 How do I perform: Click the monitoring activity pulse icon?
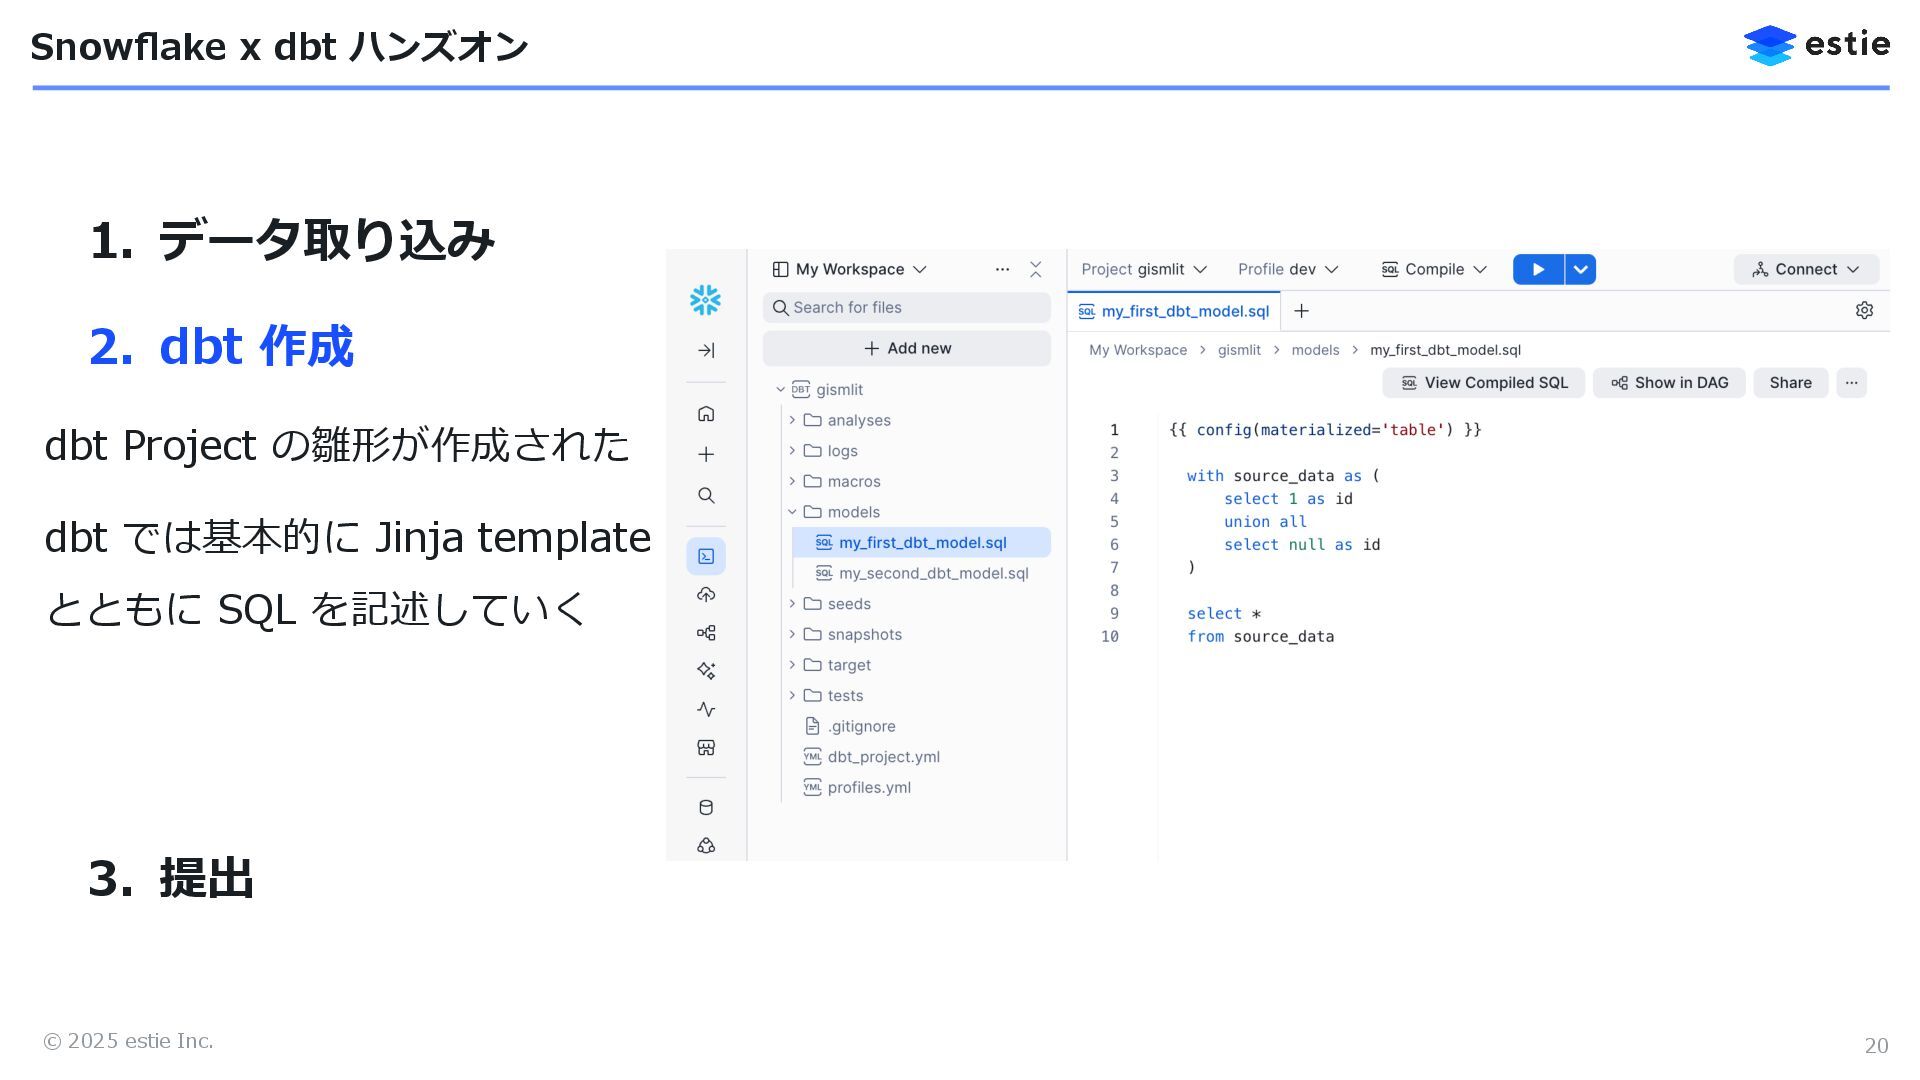coord(706,709)
